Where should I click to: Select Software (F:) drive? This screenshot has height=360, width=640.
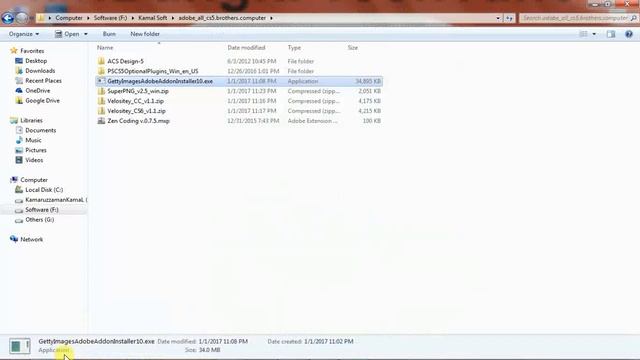click(42, 210)
